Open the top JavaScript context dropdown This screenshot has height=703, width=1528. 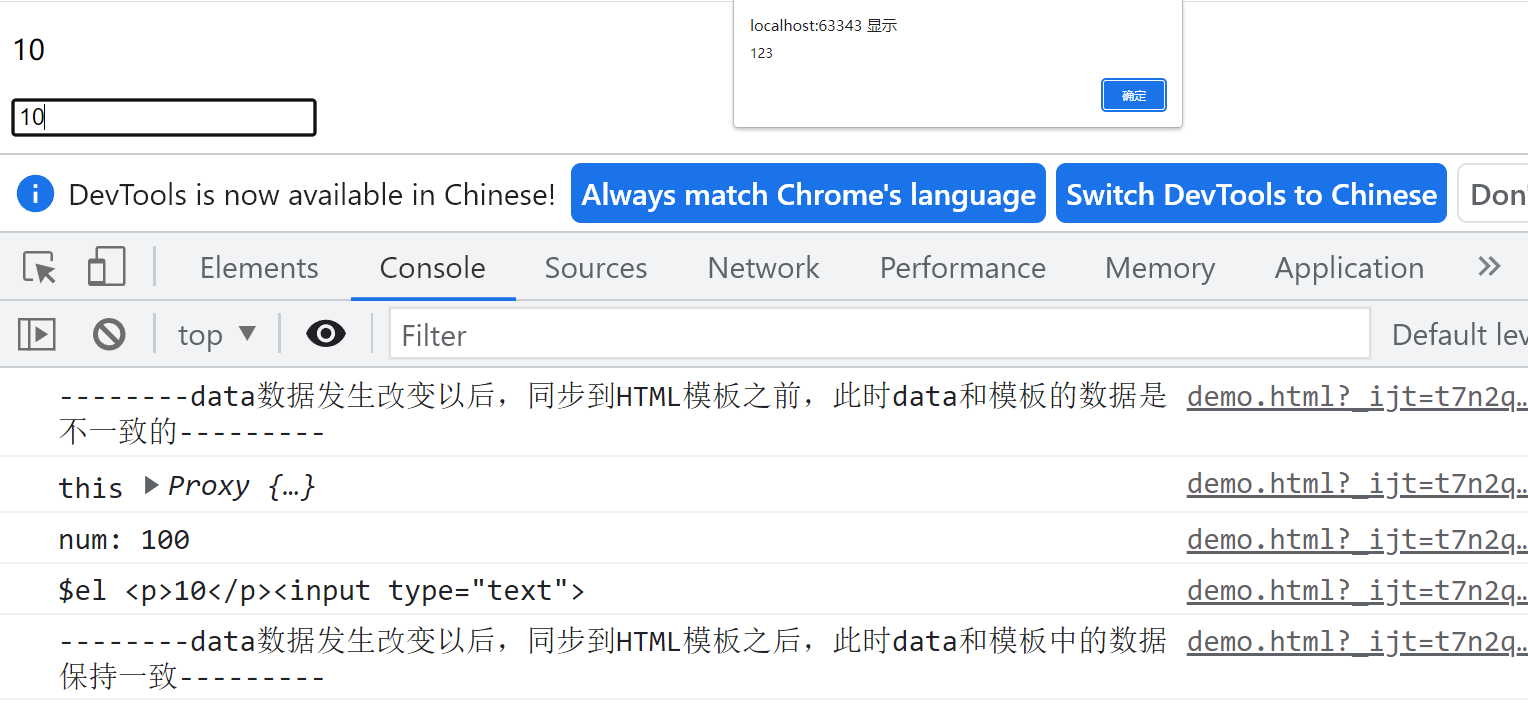[217, 335]
